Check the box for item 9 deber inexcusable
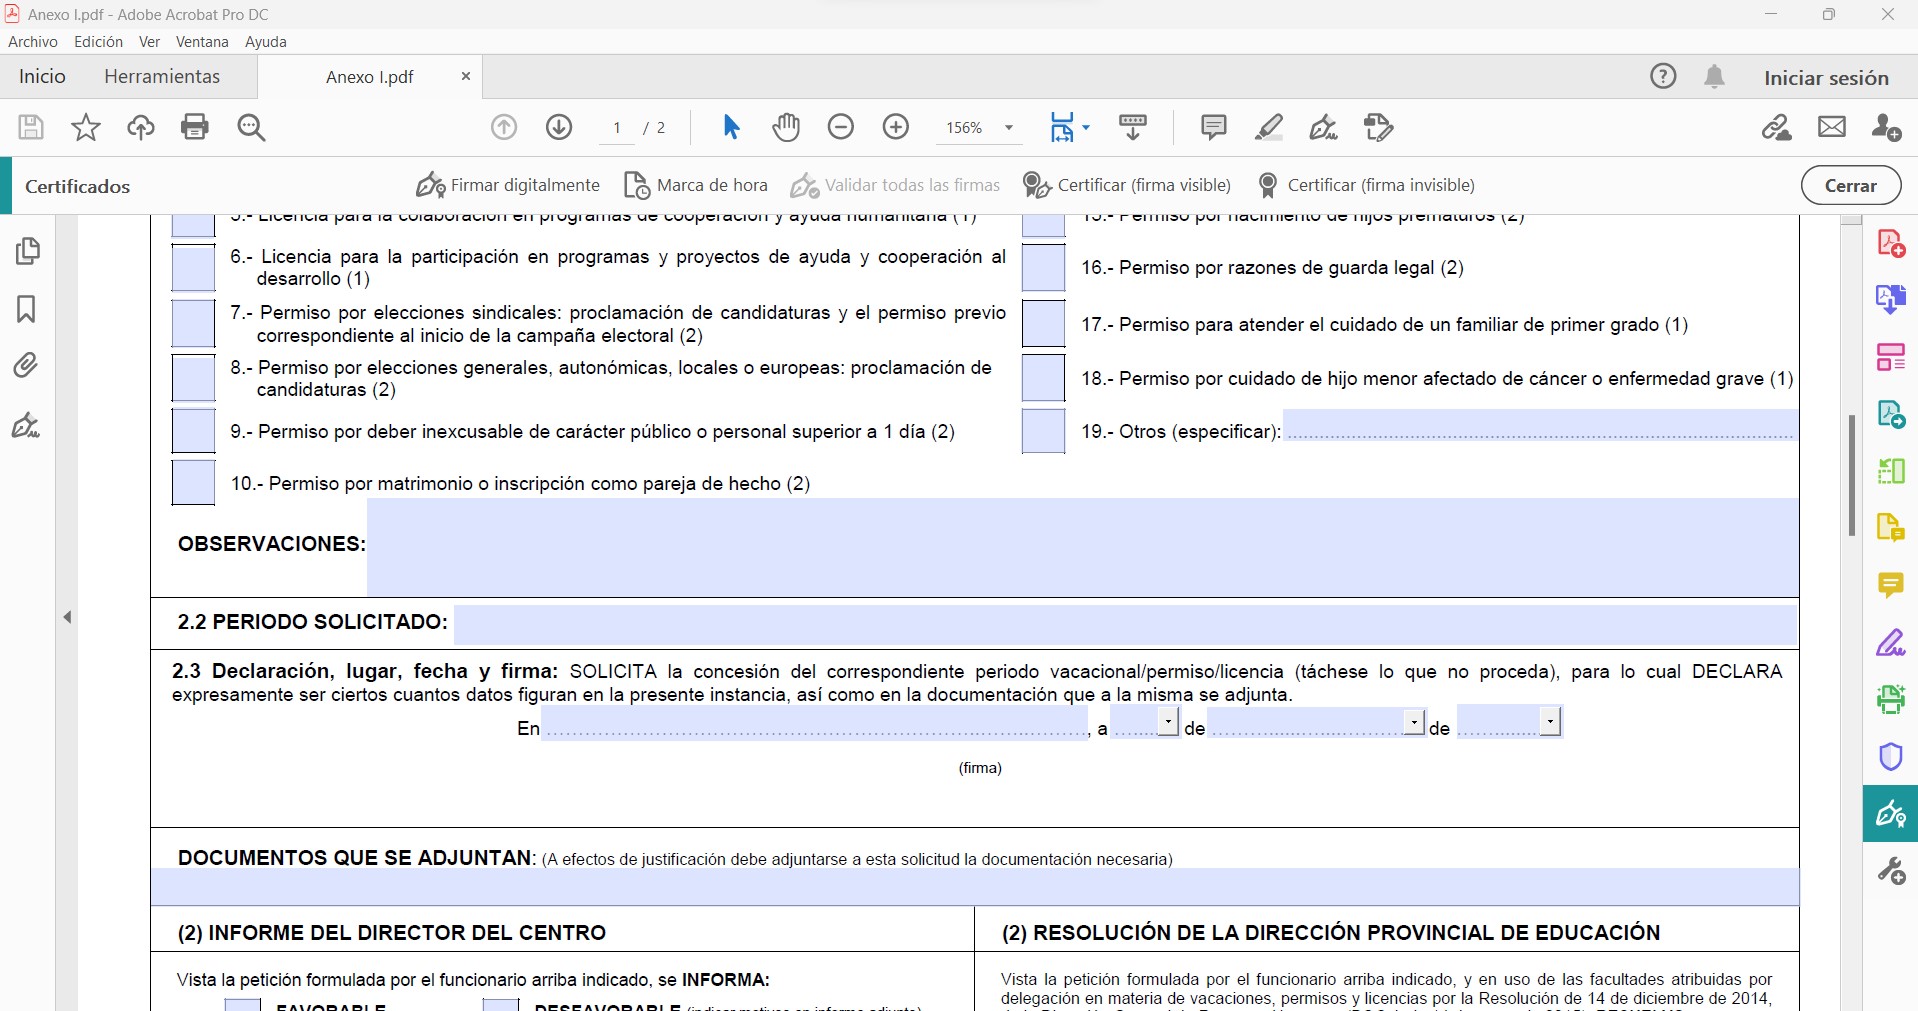Screen dimensions: 1918x1011 click(x=193, y=431)
